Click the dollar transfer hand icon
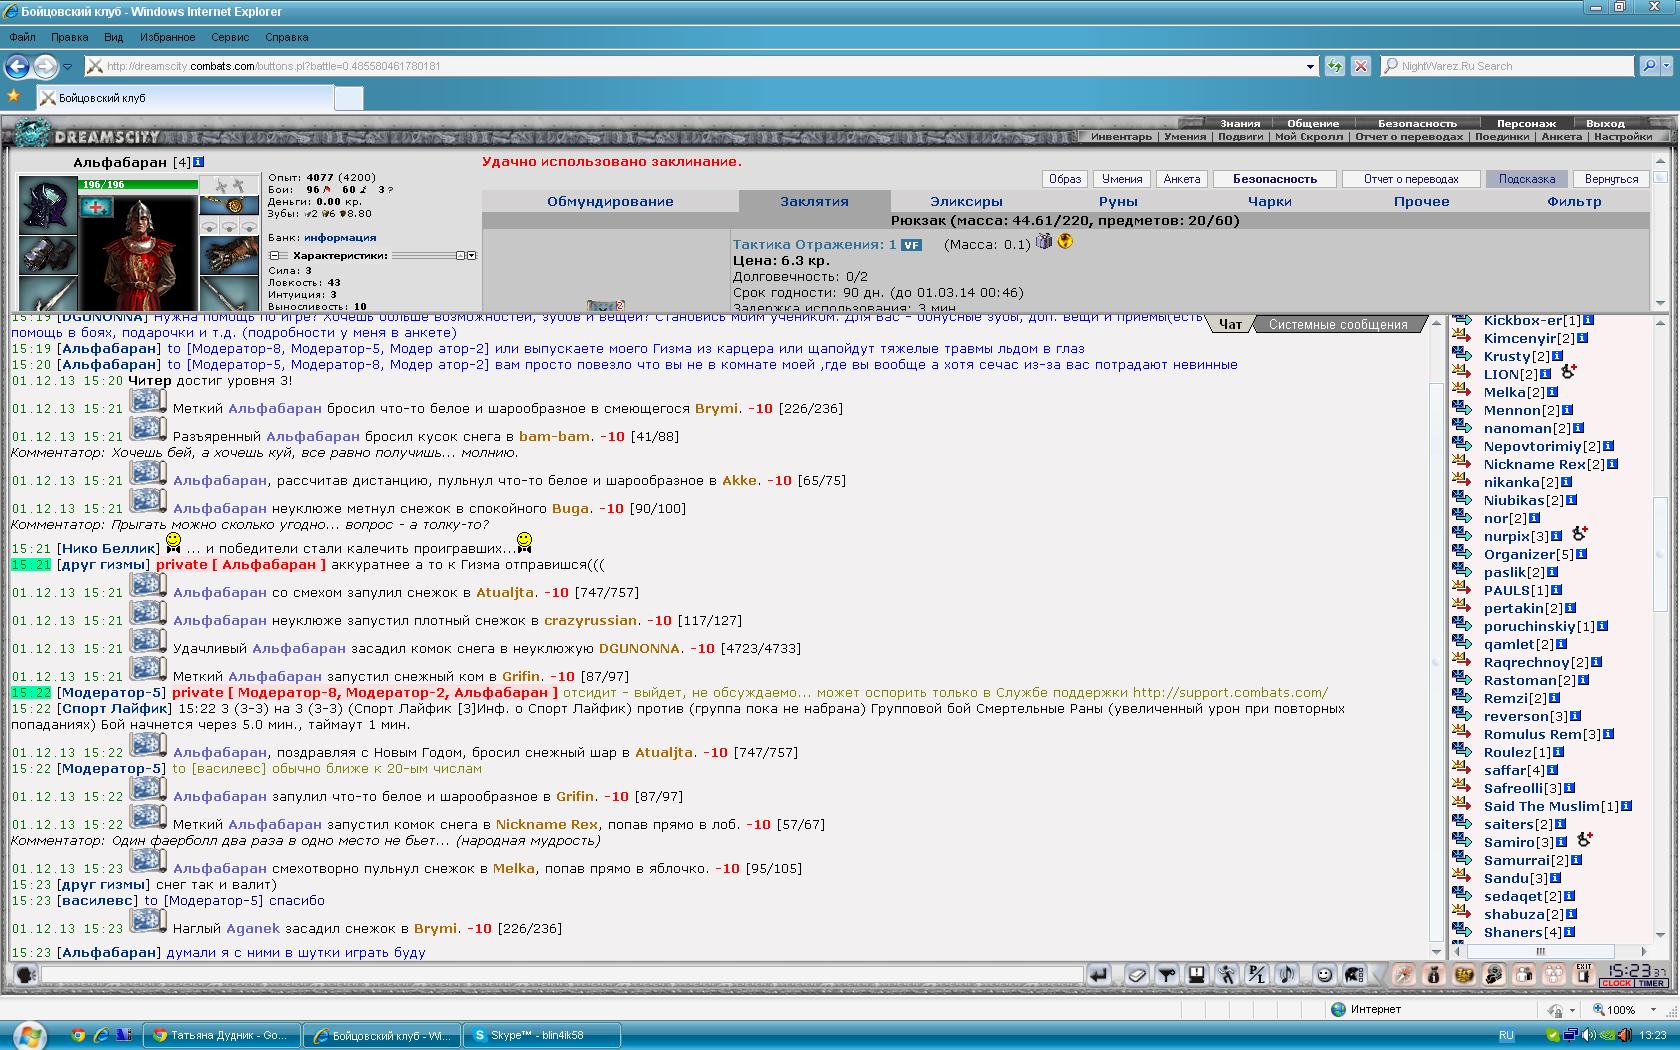 (1494, 975)
